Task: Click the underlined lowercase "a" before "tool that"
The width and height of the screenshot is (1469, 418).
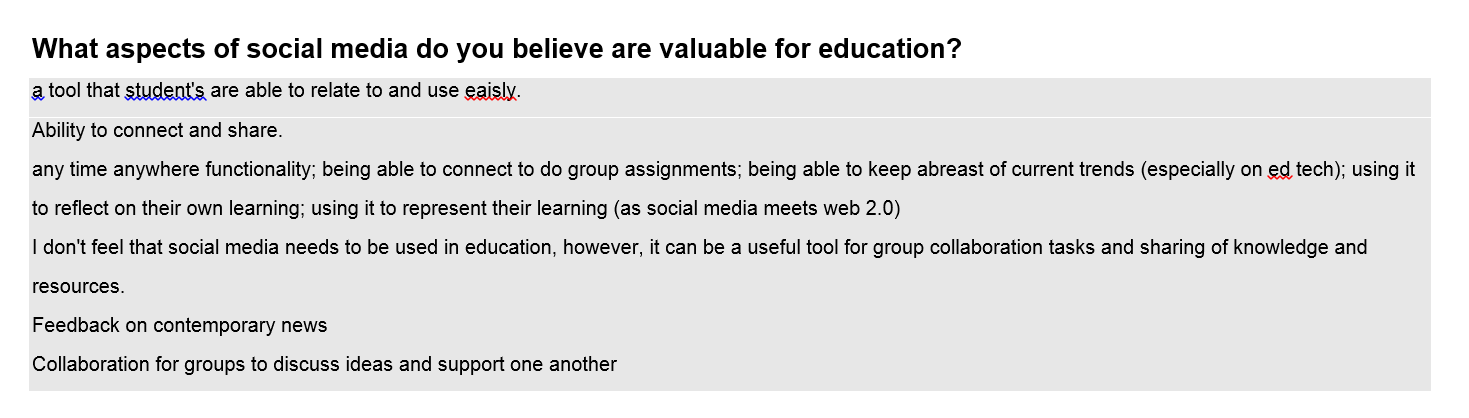Action: [37, 91]
